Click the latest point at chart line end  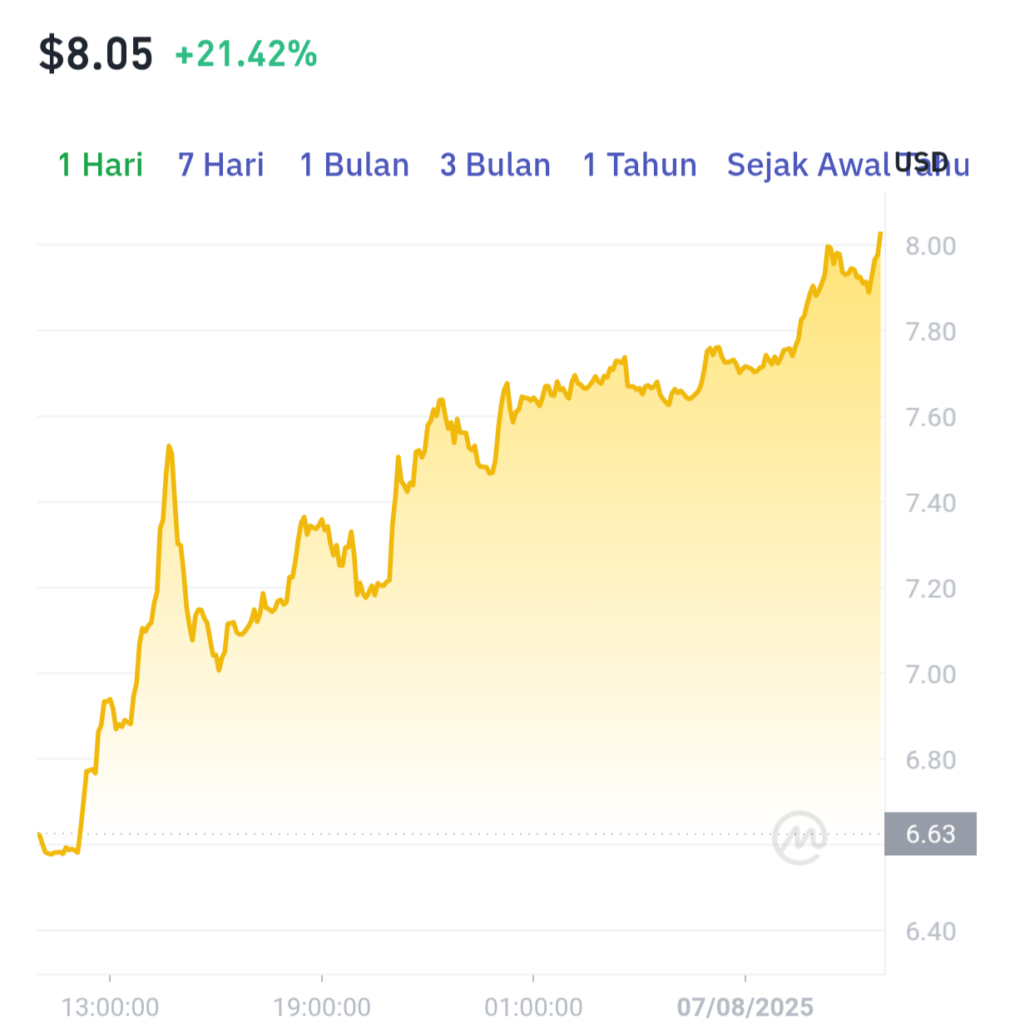[x=881, y=233]
